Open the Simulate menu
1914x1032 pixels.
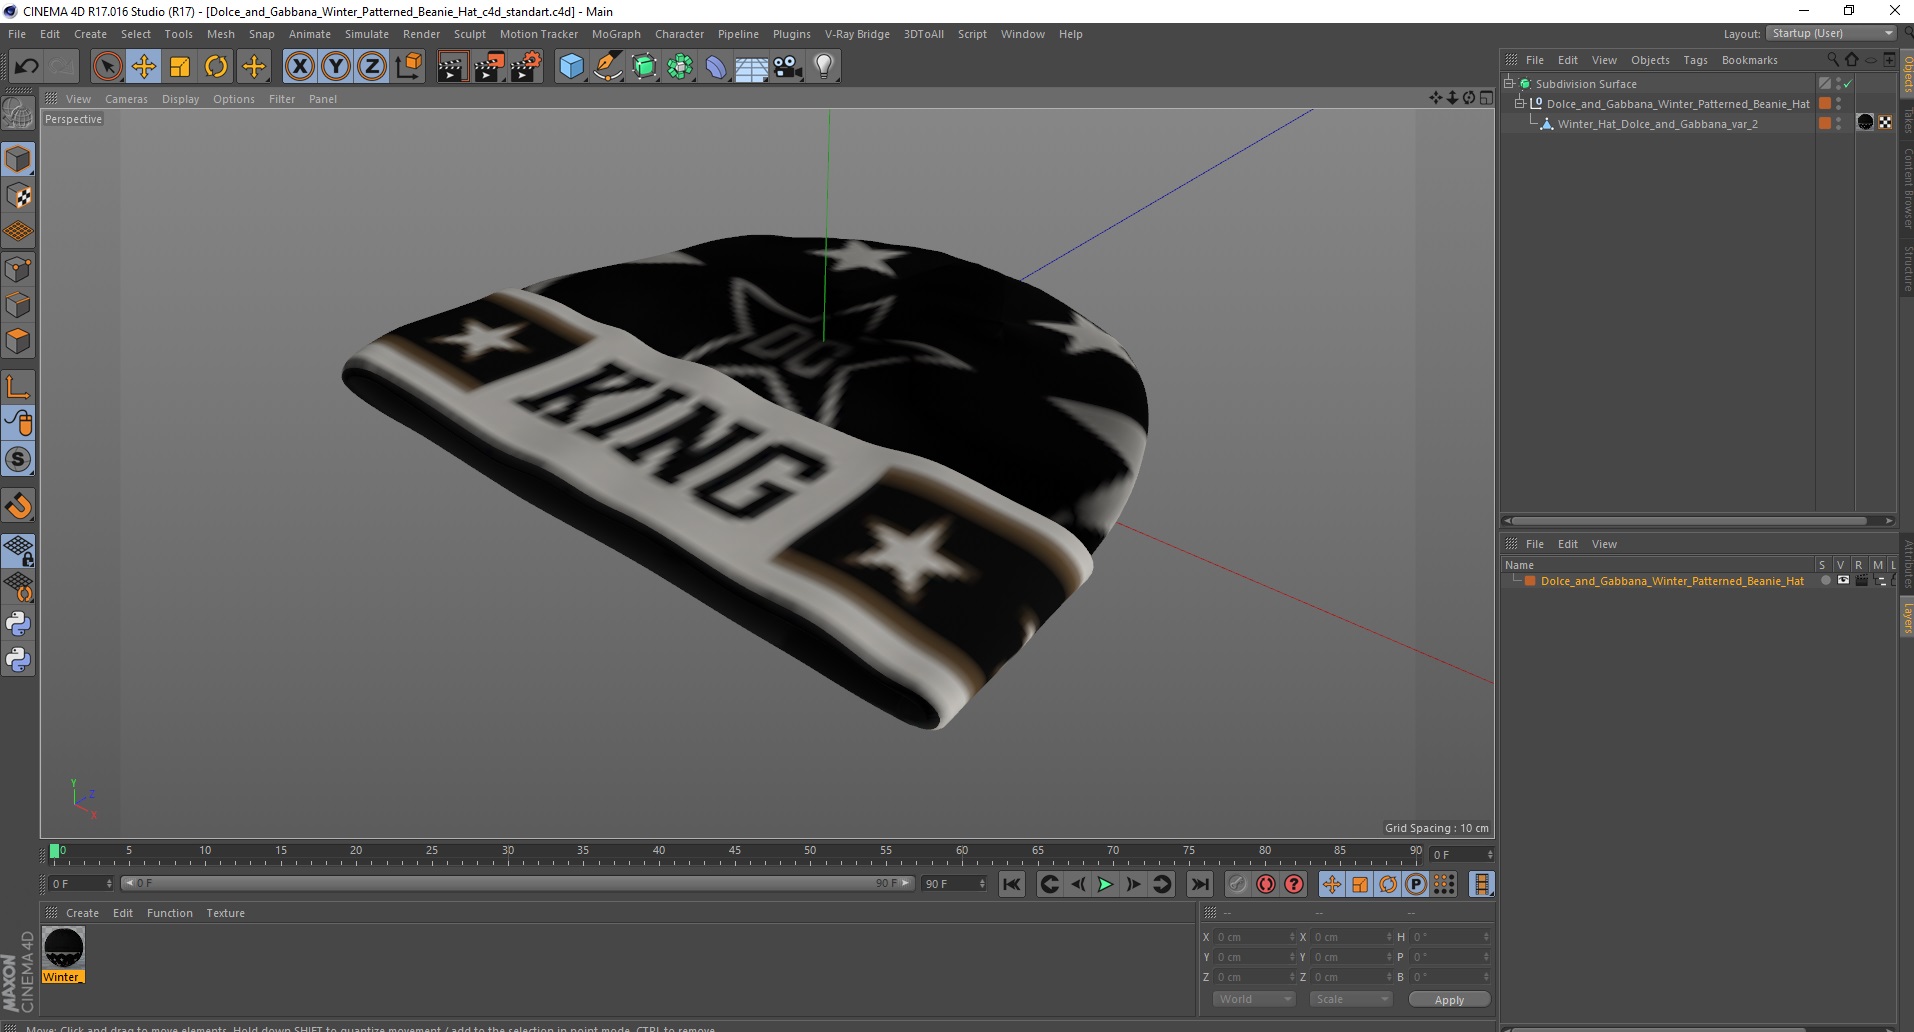tap(367, 34)
